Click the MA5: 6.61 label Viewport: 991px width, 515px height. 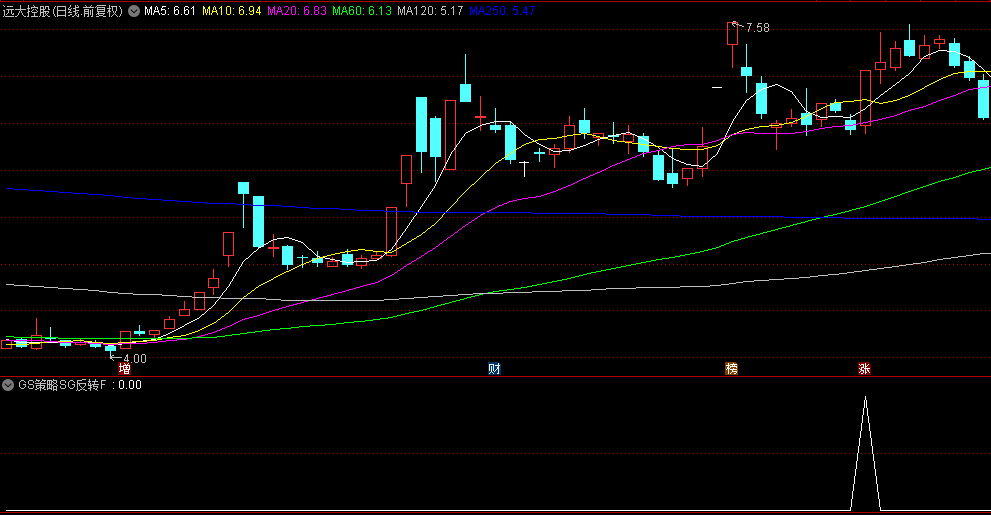[169, 11]
